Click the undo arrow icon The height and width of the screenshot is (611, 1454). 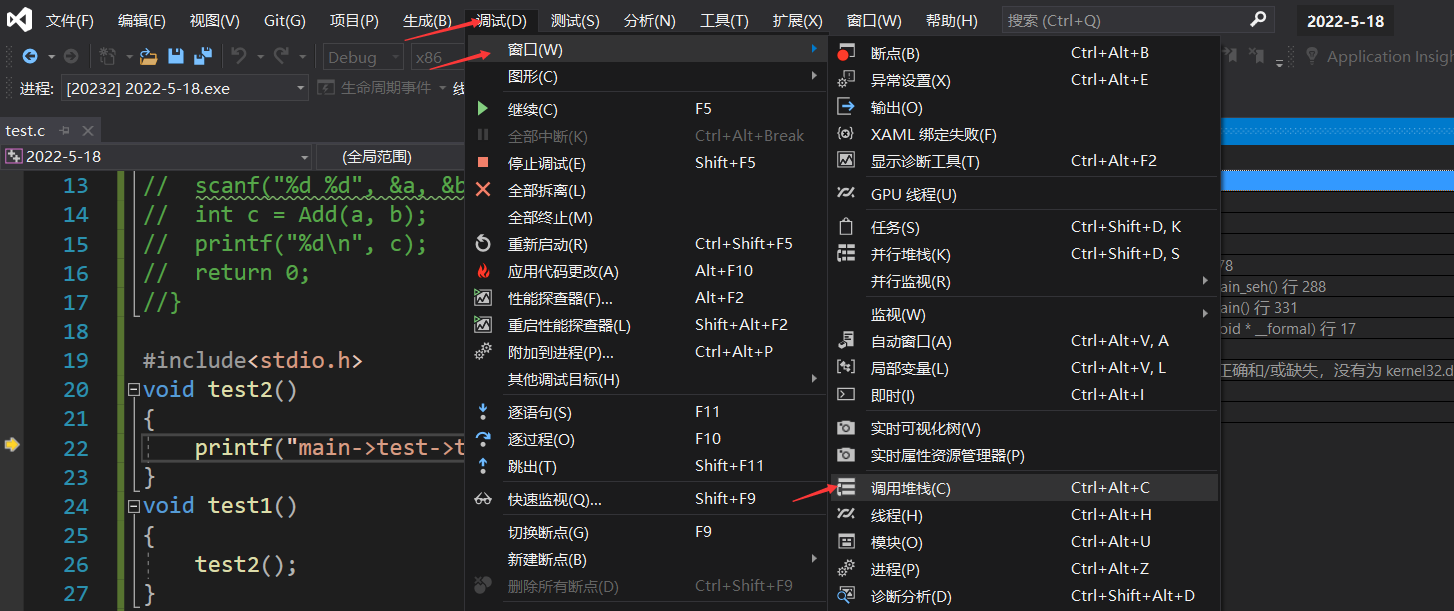coord(238,57)
